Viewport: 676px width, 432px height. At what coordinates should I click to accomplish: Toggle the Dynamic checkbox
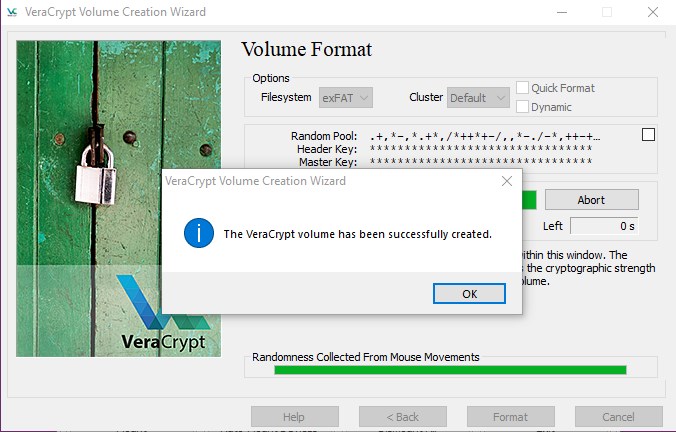522,106
